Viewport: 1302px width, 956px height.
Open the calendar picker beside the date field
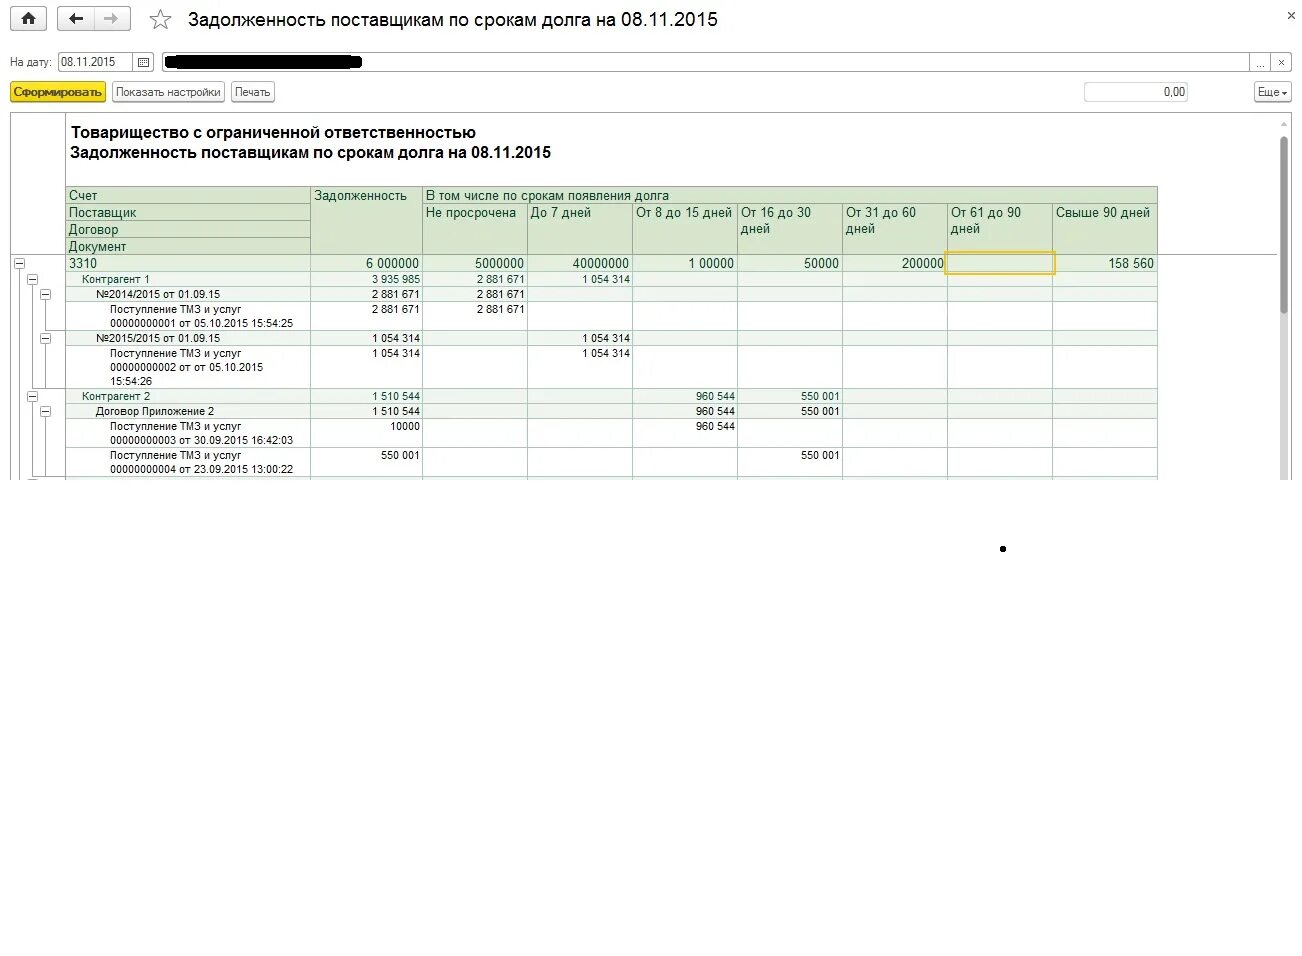143,62
